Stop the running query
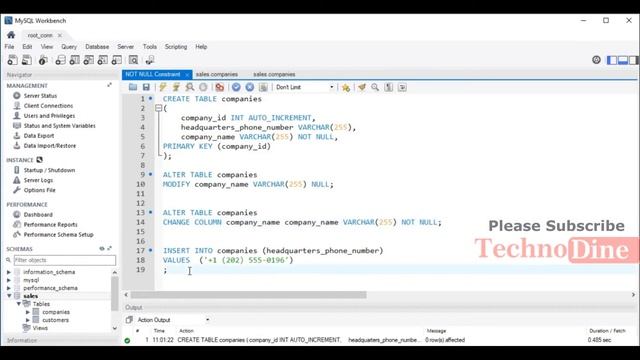Screen dimensions: 640x360 tap(203, 87)
